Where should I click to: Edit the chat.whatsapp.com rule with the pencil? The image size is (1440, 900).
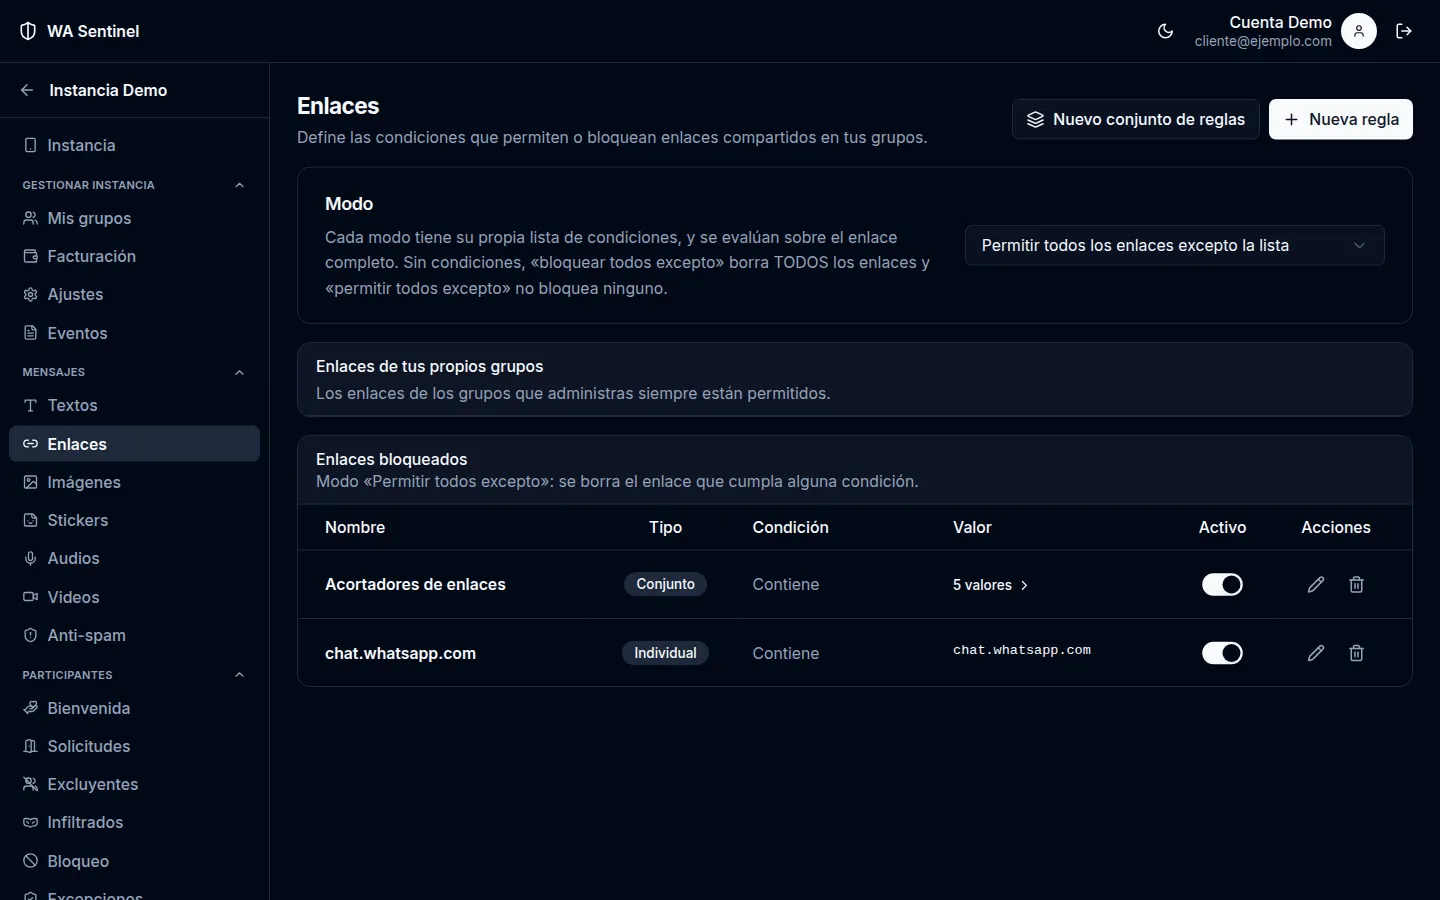click(x=1316, y=653)
